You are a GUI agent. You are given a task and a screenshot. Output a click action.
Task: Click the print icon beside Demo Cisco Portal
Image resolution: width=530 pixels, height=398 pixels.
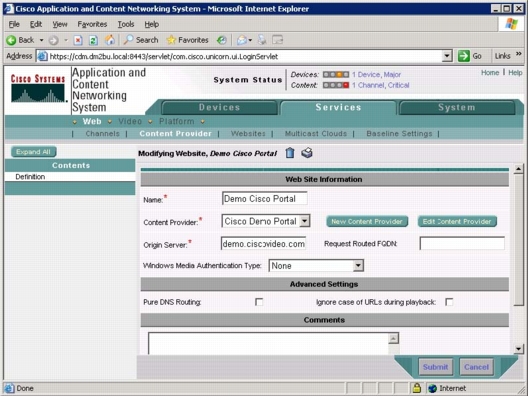(x=307, y=153)
